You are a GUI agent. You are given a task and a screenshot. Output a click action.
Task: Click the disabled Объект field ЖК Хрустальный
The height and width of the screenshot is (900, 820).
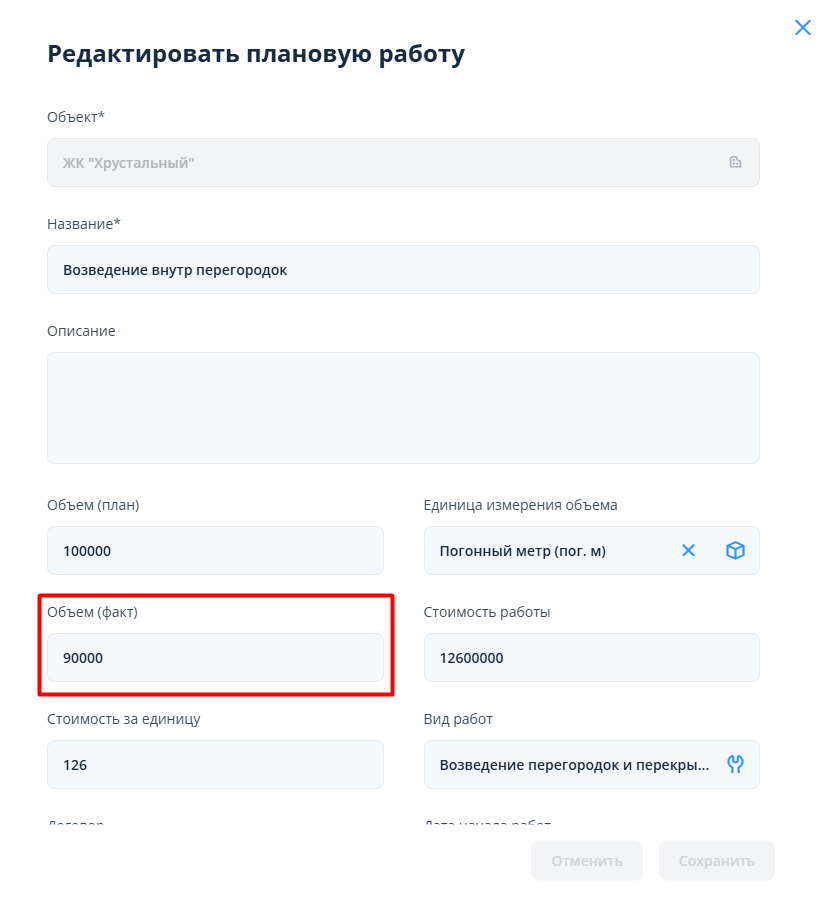[380, 162]
